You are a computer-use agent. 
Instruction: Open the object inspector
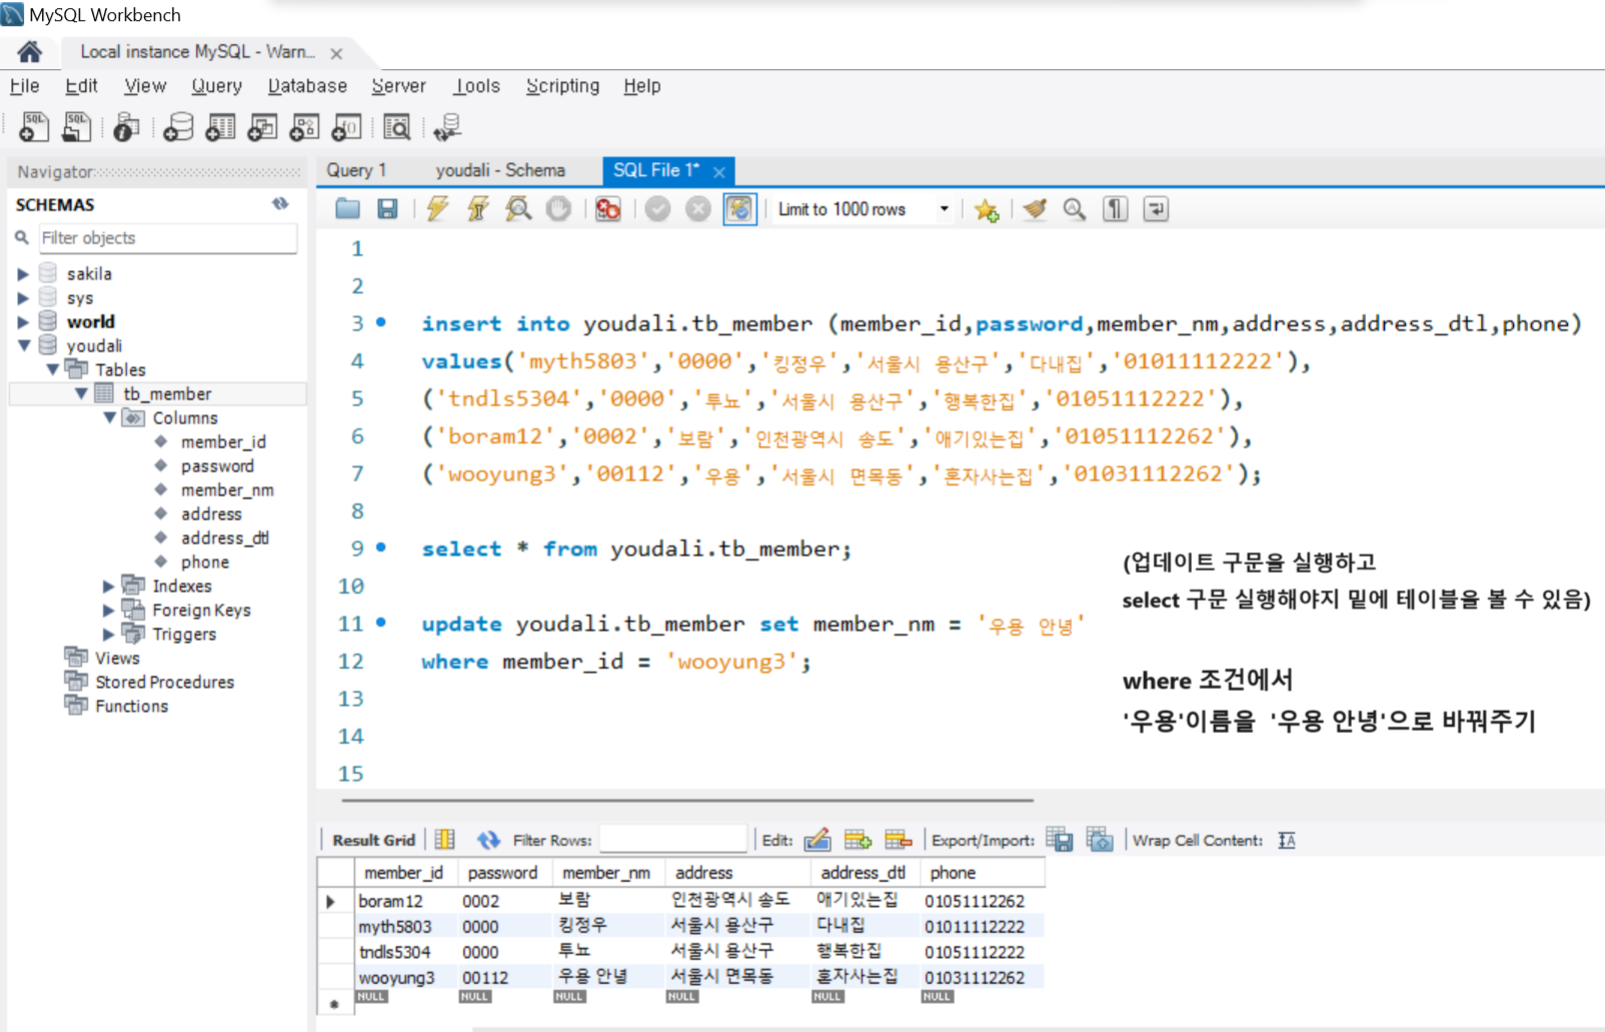(126, 127)
